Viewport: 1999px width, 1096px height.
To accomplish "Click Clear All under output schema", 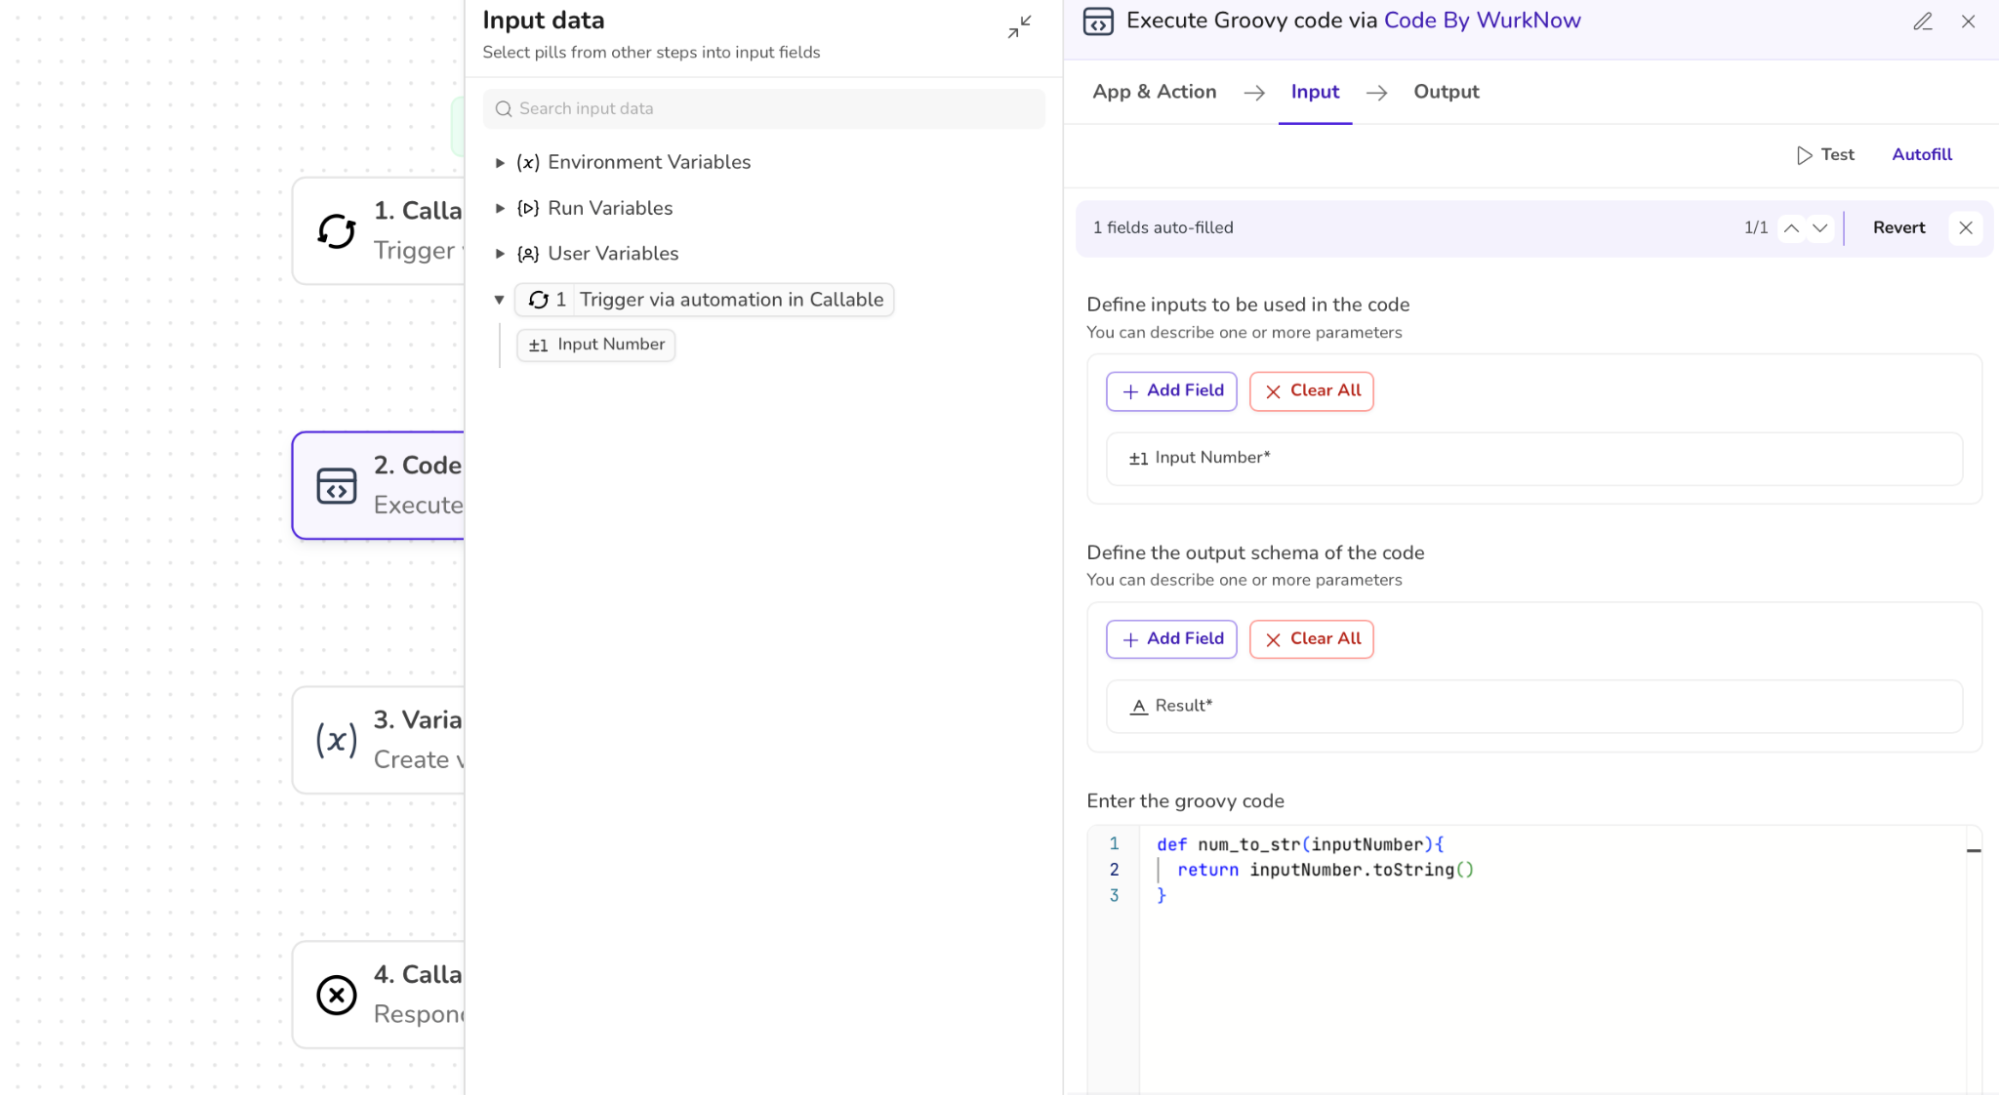I will click(x=1311, y=639).
